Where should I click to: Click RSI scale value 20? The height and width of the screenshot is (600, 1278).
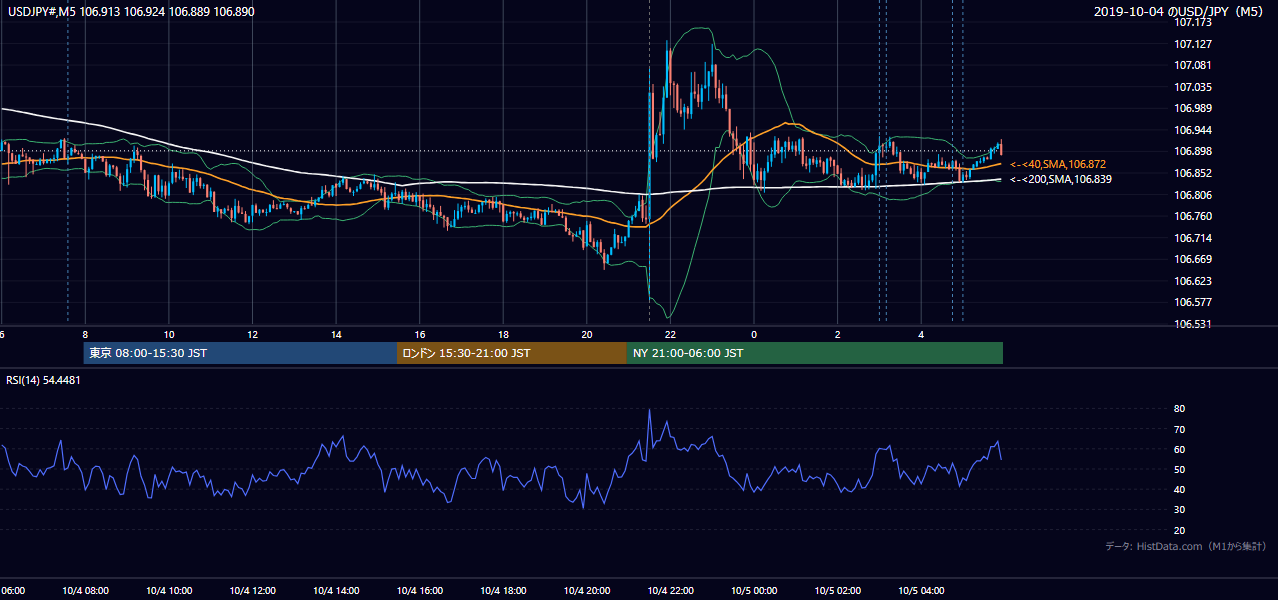click(x=1180, y=530)
